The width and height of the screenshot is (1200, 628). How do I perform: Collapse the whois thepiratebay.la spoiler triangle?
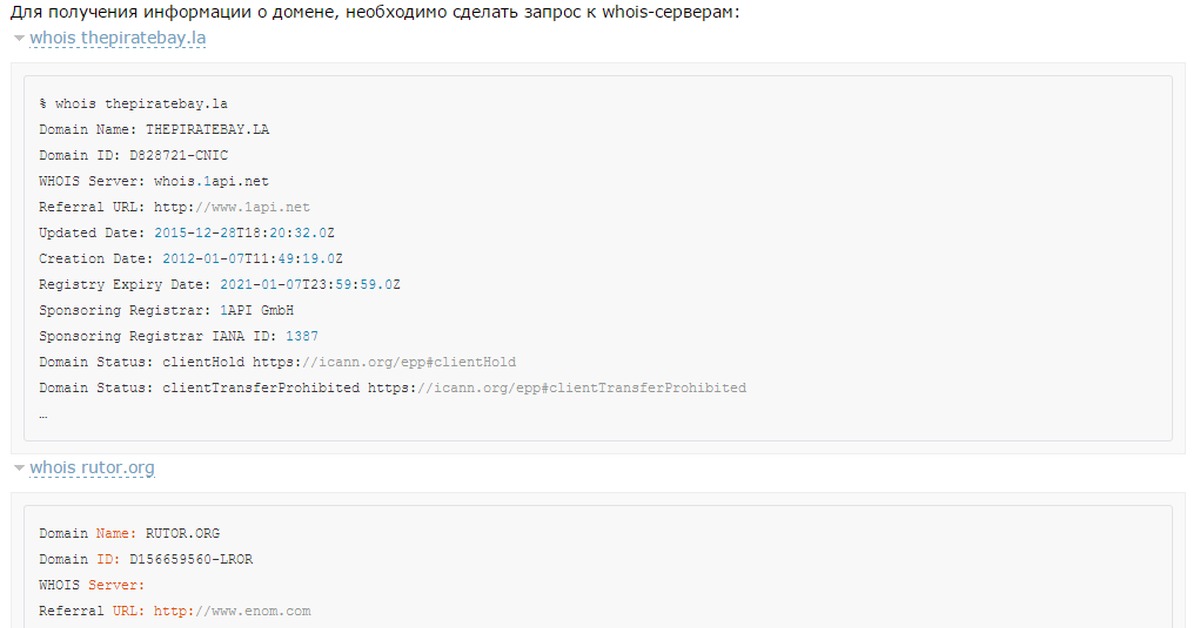[18, 39]
